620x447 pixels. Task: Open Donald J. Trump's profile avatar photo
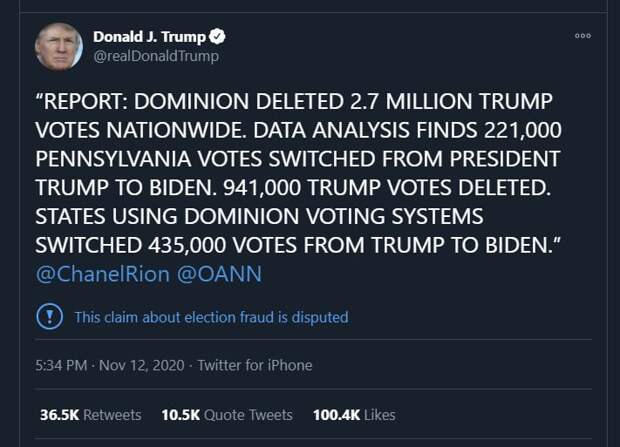(x=59, y=47)
